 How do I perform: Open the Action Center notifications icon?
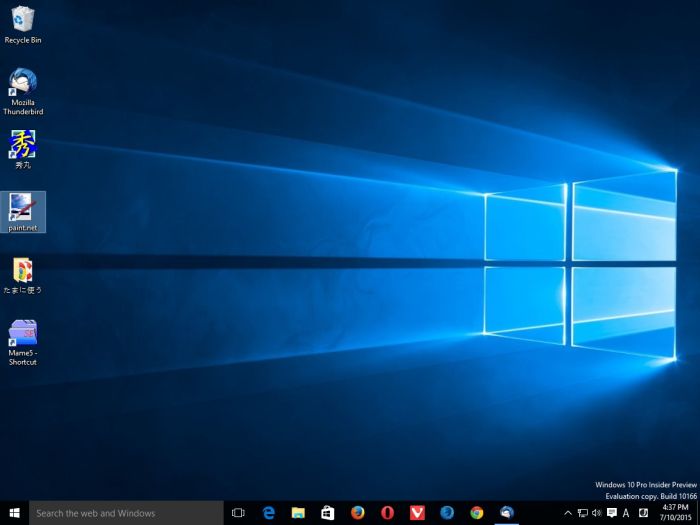tap(611, 513)
